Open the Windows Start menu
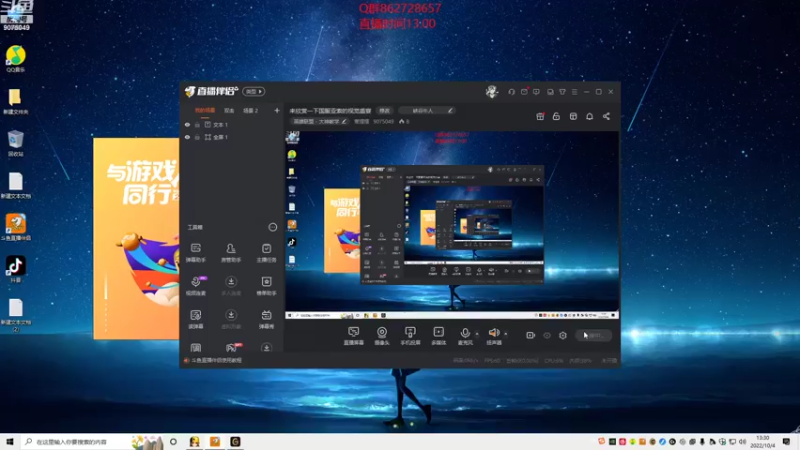800x450 pixels. point(9,442)
